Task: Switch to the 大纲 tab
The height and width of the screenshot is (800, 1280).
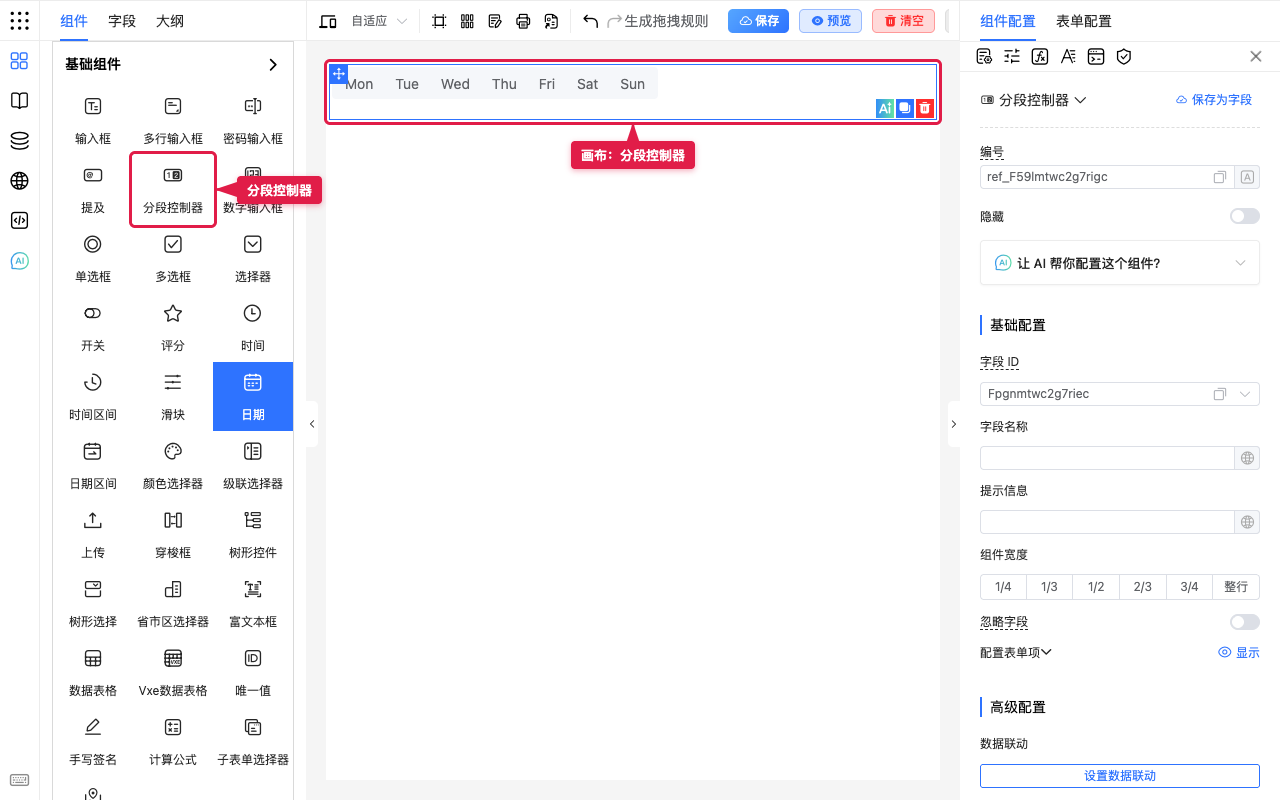Action: click(170, 21)
